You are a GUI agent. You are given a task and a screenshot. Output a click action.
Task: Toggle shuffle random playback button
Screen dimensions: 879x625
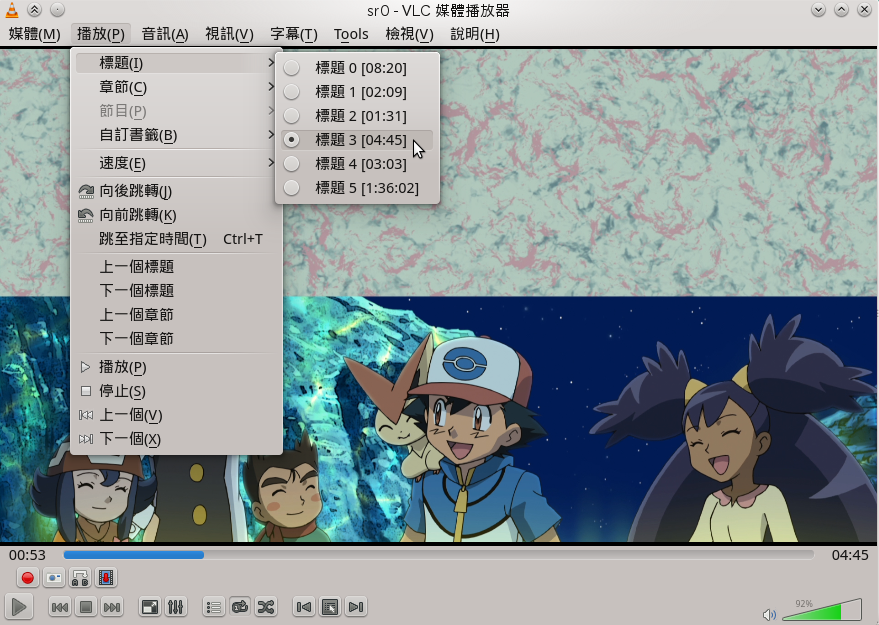click(266, 607)
